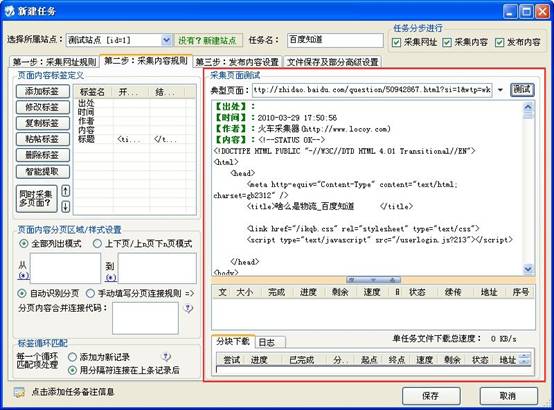Screen dimensions: 554x410
Task: Click 添加标签 button
Action: [x=42, y=91]
